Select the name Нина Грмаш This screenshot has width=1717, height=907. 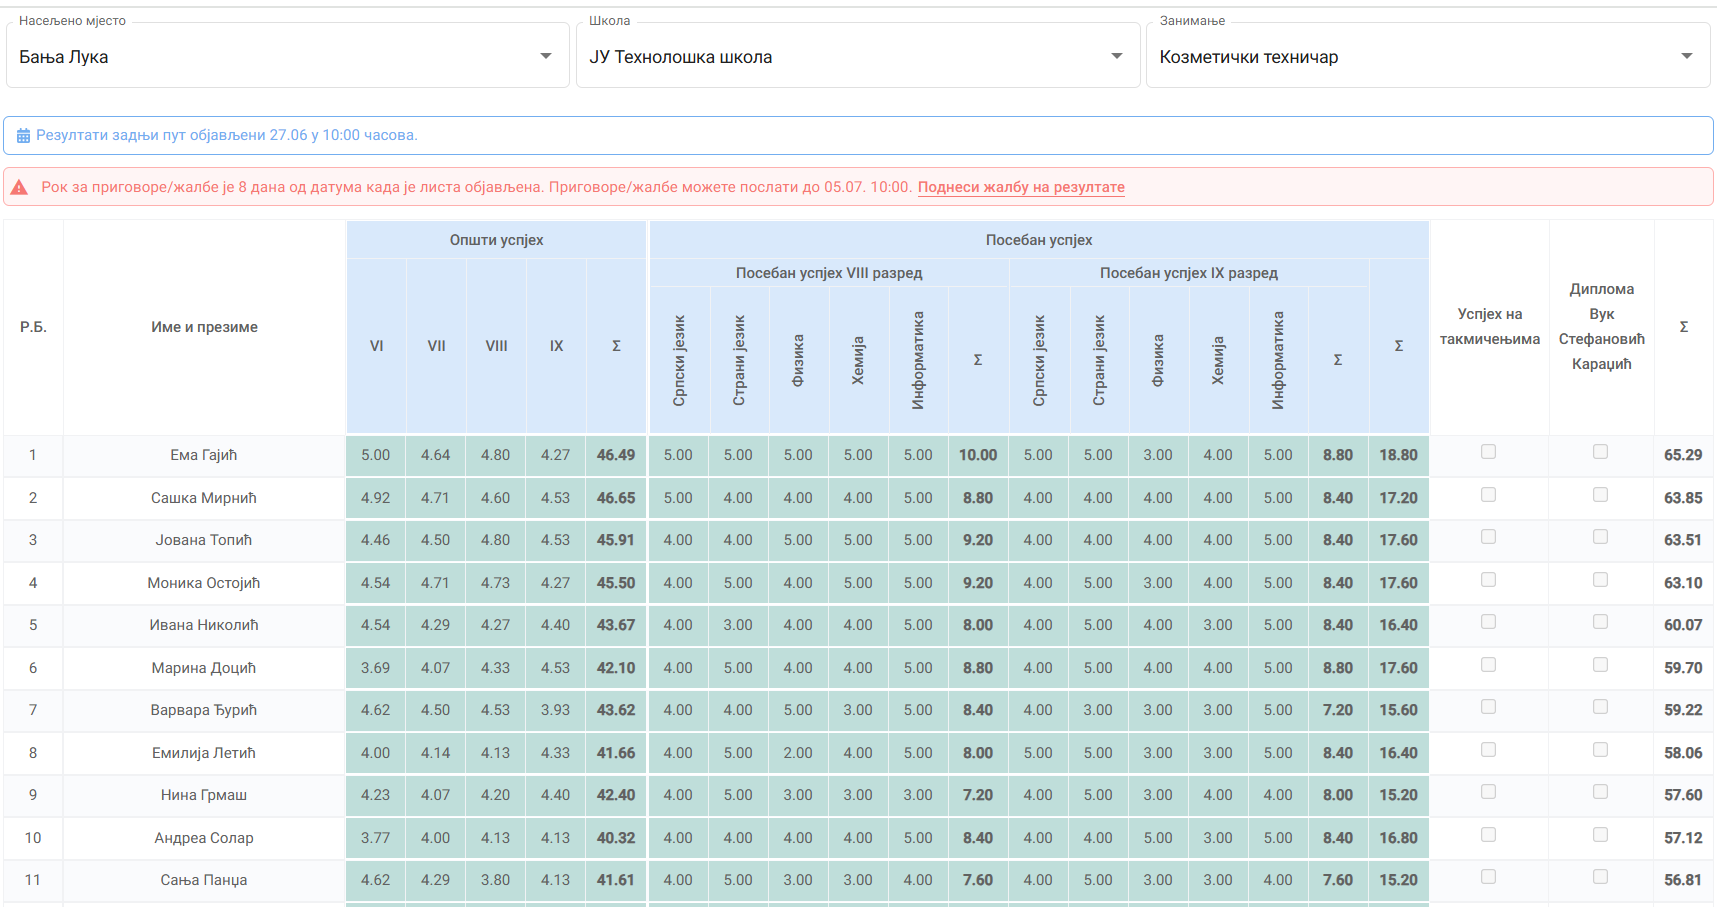[204, 795]
